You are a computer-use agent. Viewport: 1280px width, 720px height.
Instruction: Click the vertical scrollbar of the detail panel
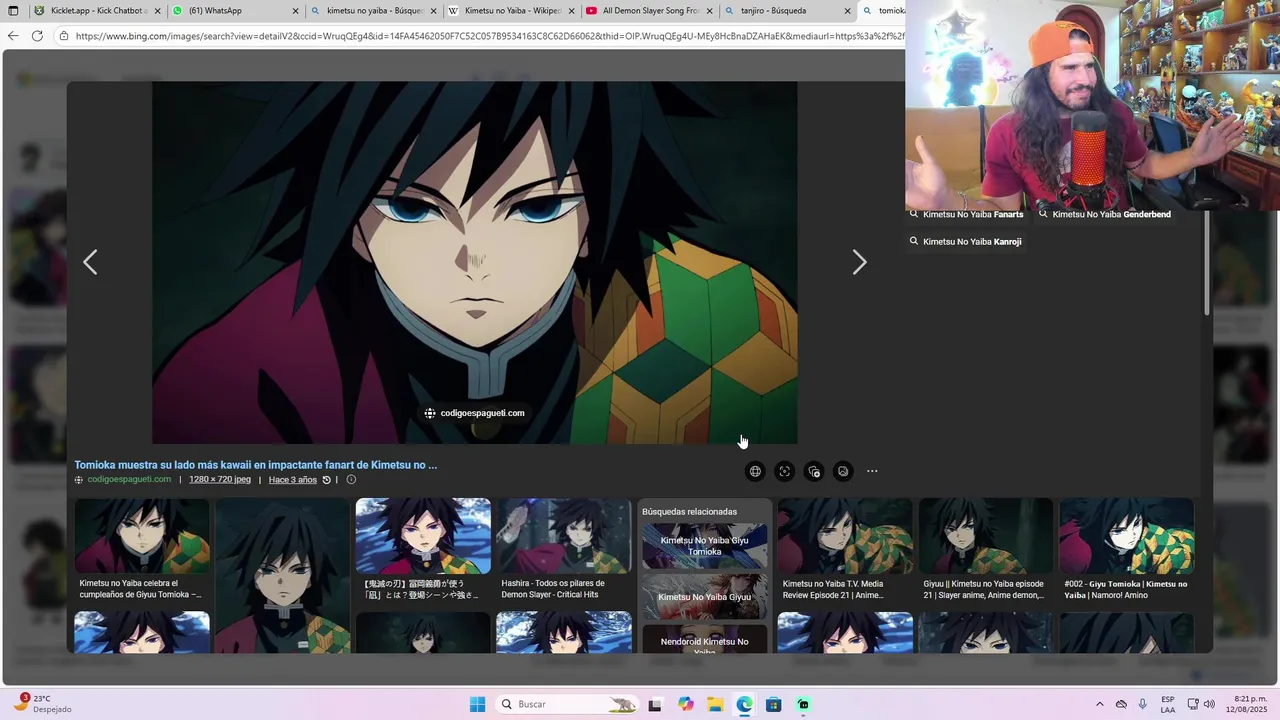click(x=1207, y=264)
